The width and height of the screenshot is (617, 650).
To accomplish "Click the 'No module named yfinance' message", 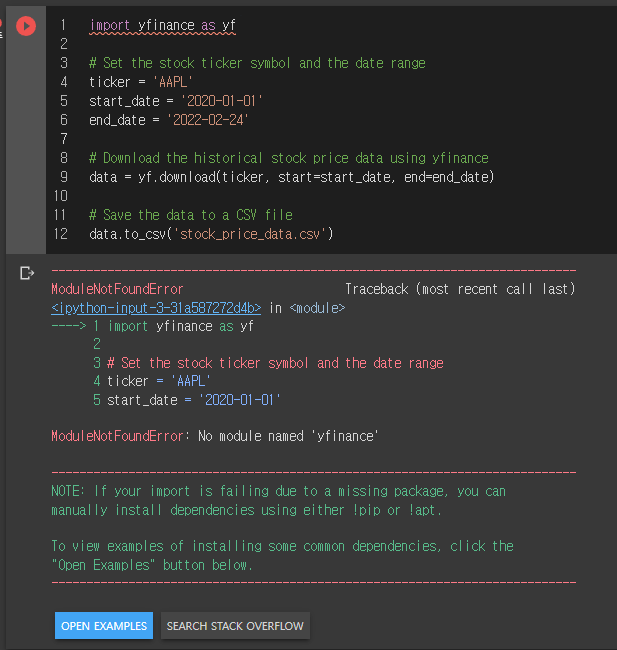I will click(288, 436).
